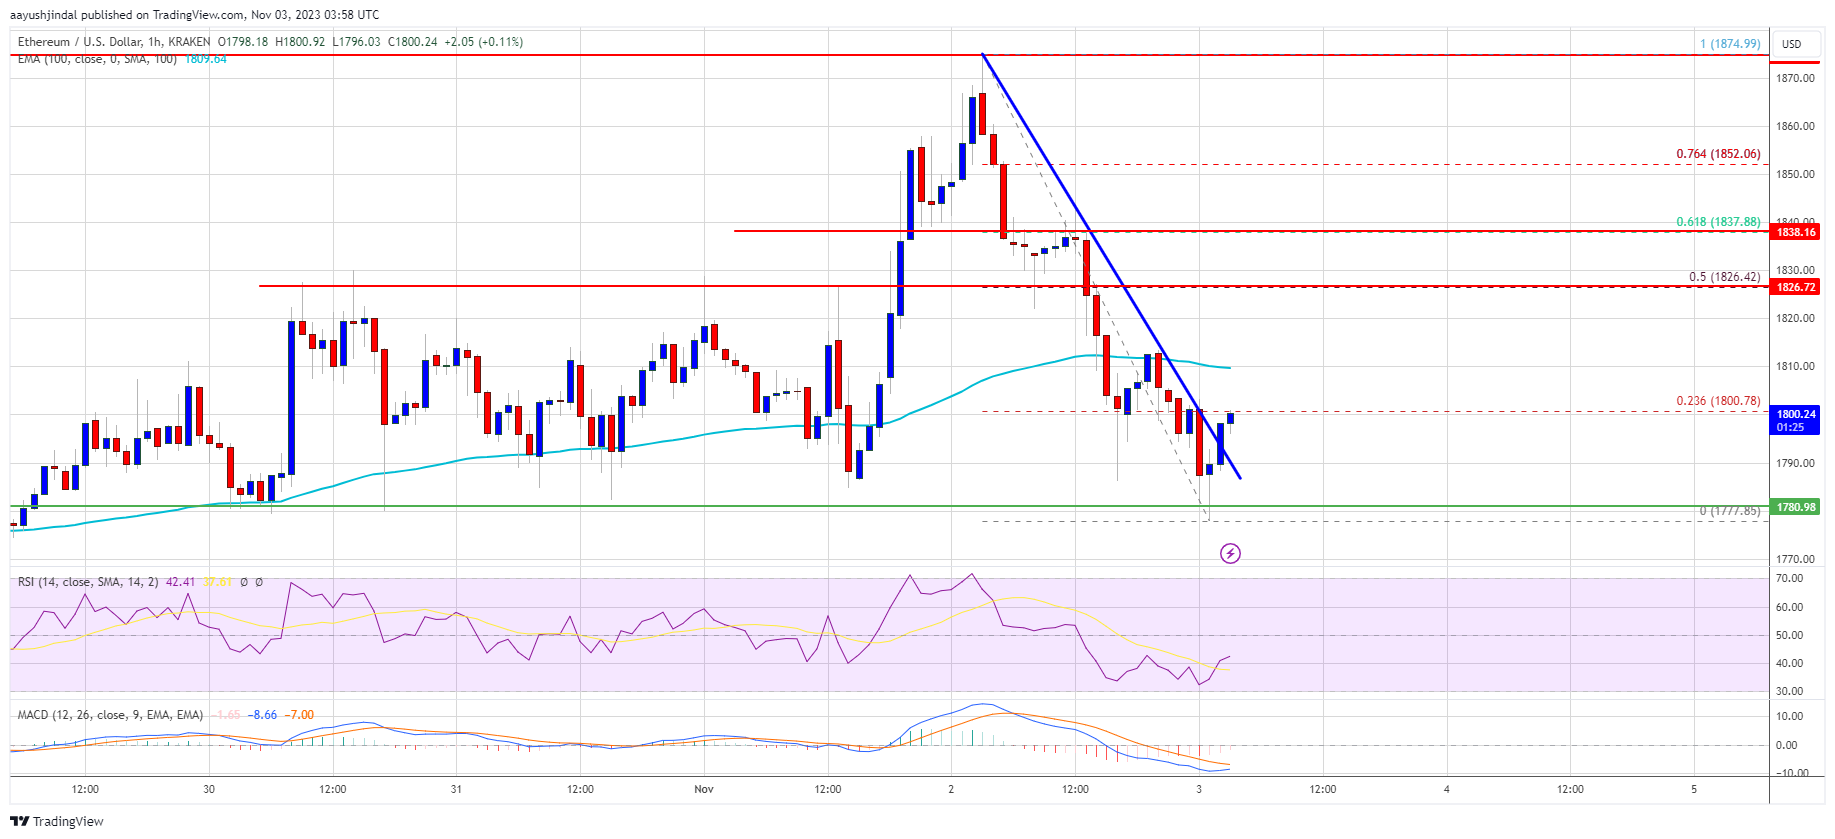Click the 0.764 (1852.06) Fibonacci level label
The width and height of the screenshot is (1835, 839).
(x=1718, y=154)
